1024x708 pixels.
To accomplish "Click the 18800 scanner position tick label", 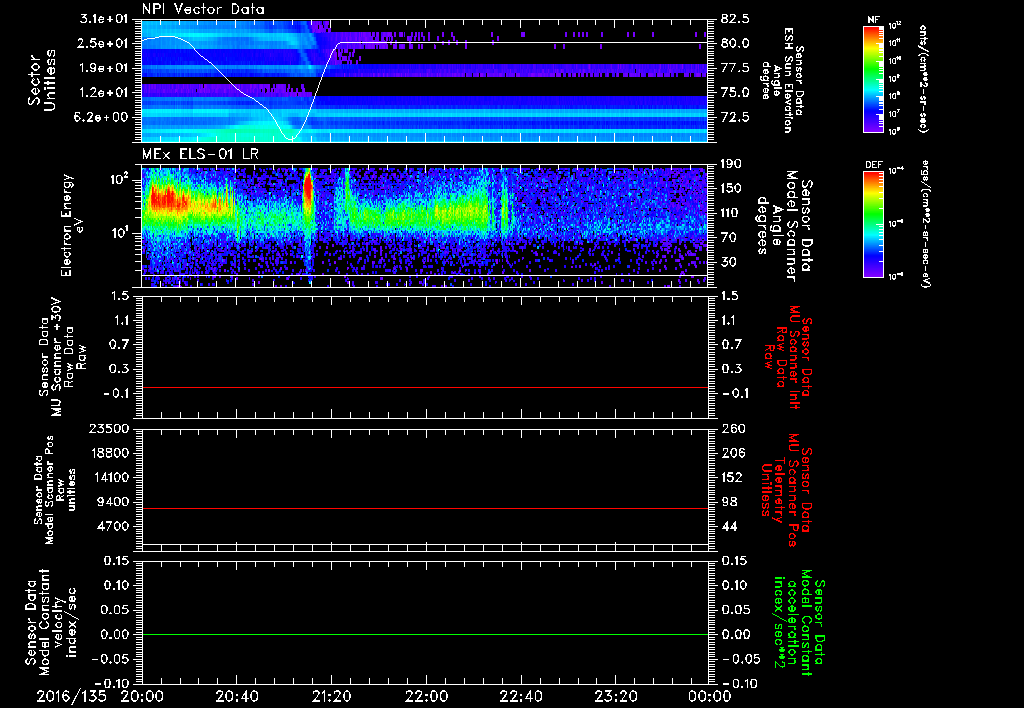I will pos(110,453).
